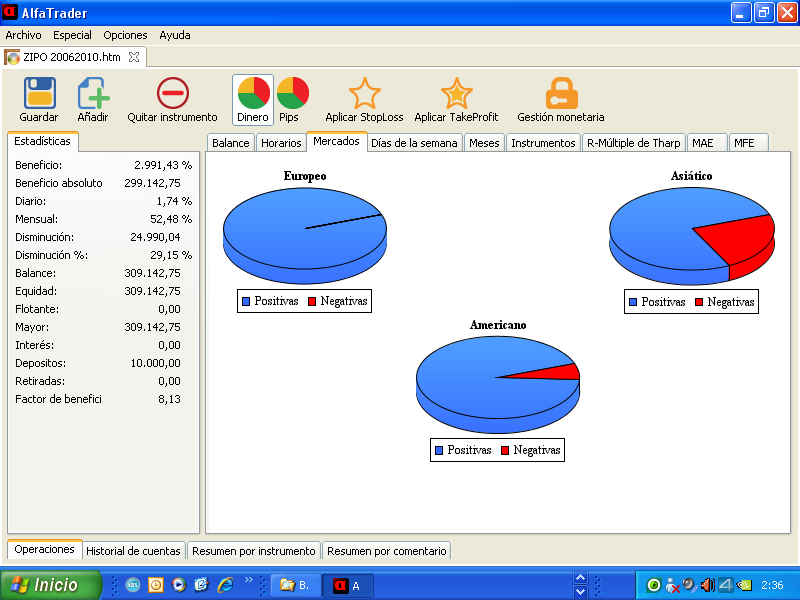
Task: Click the system clock showing 2:36
Action: click(772, 585)
